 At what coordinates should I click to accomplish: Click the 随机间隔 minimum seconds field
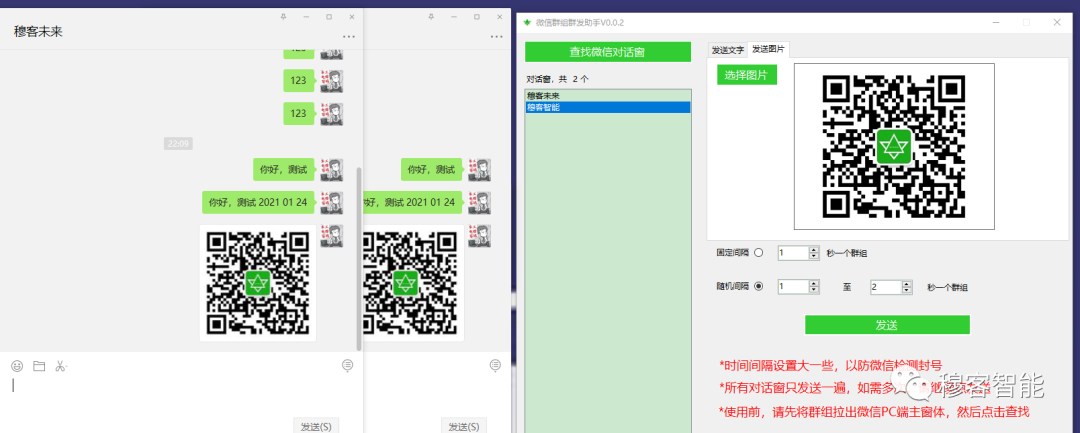(793, 287)
